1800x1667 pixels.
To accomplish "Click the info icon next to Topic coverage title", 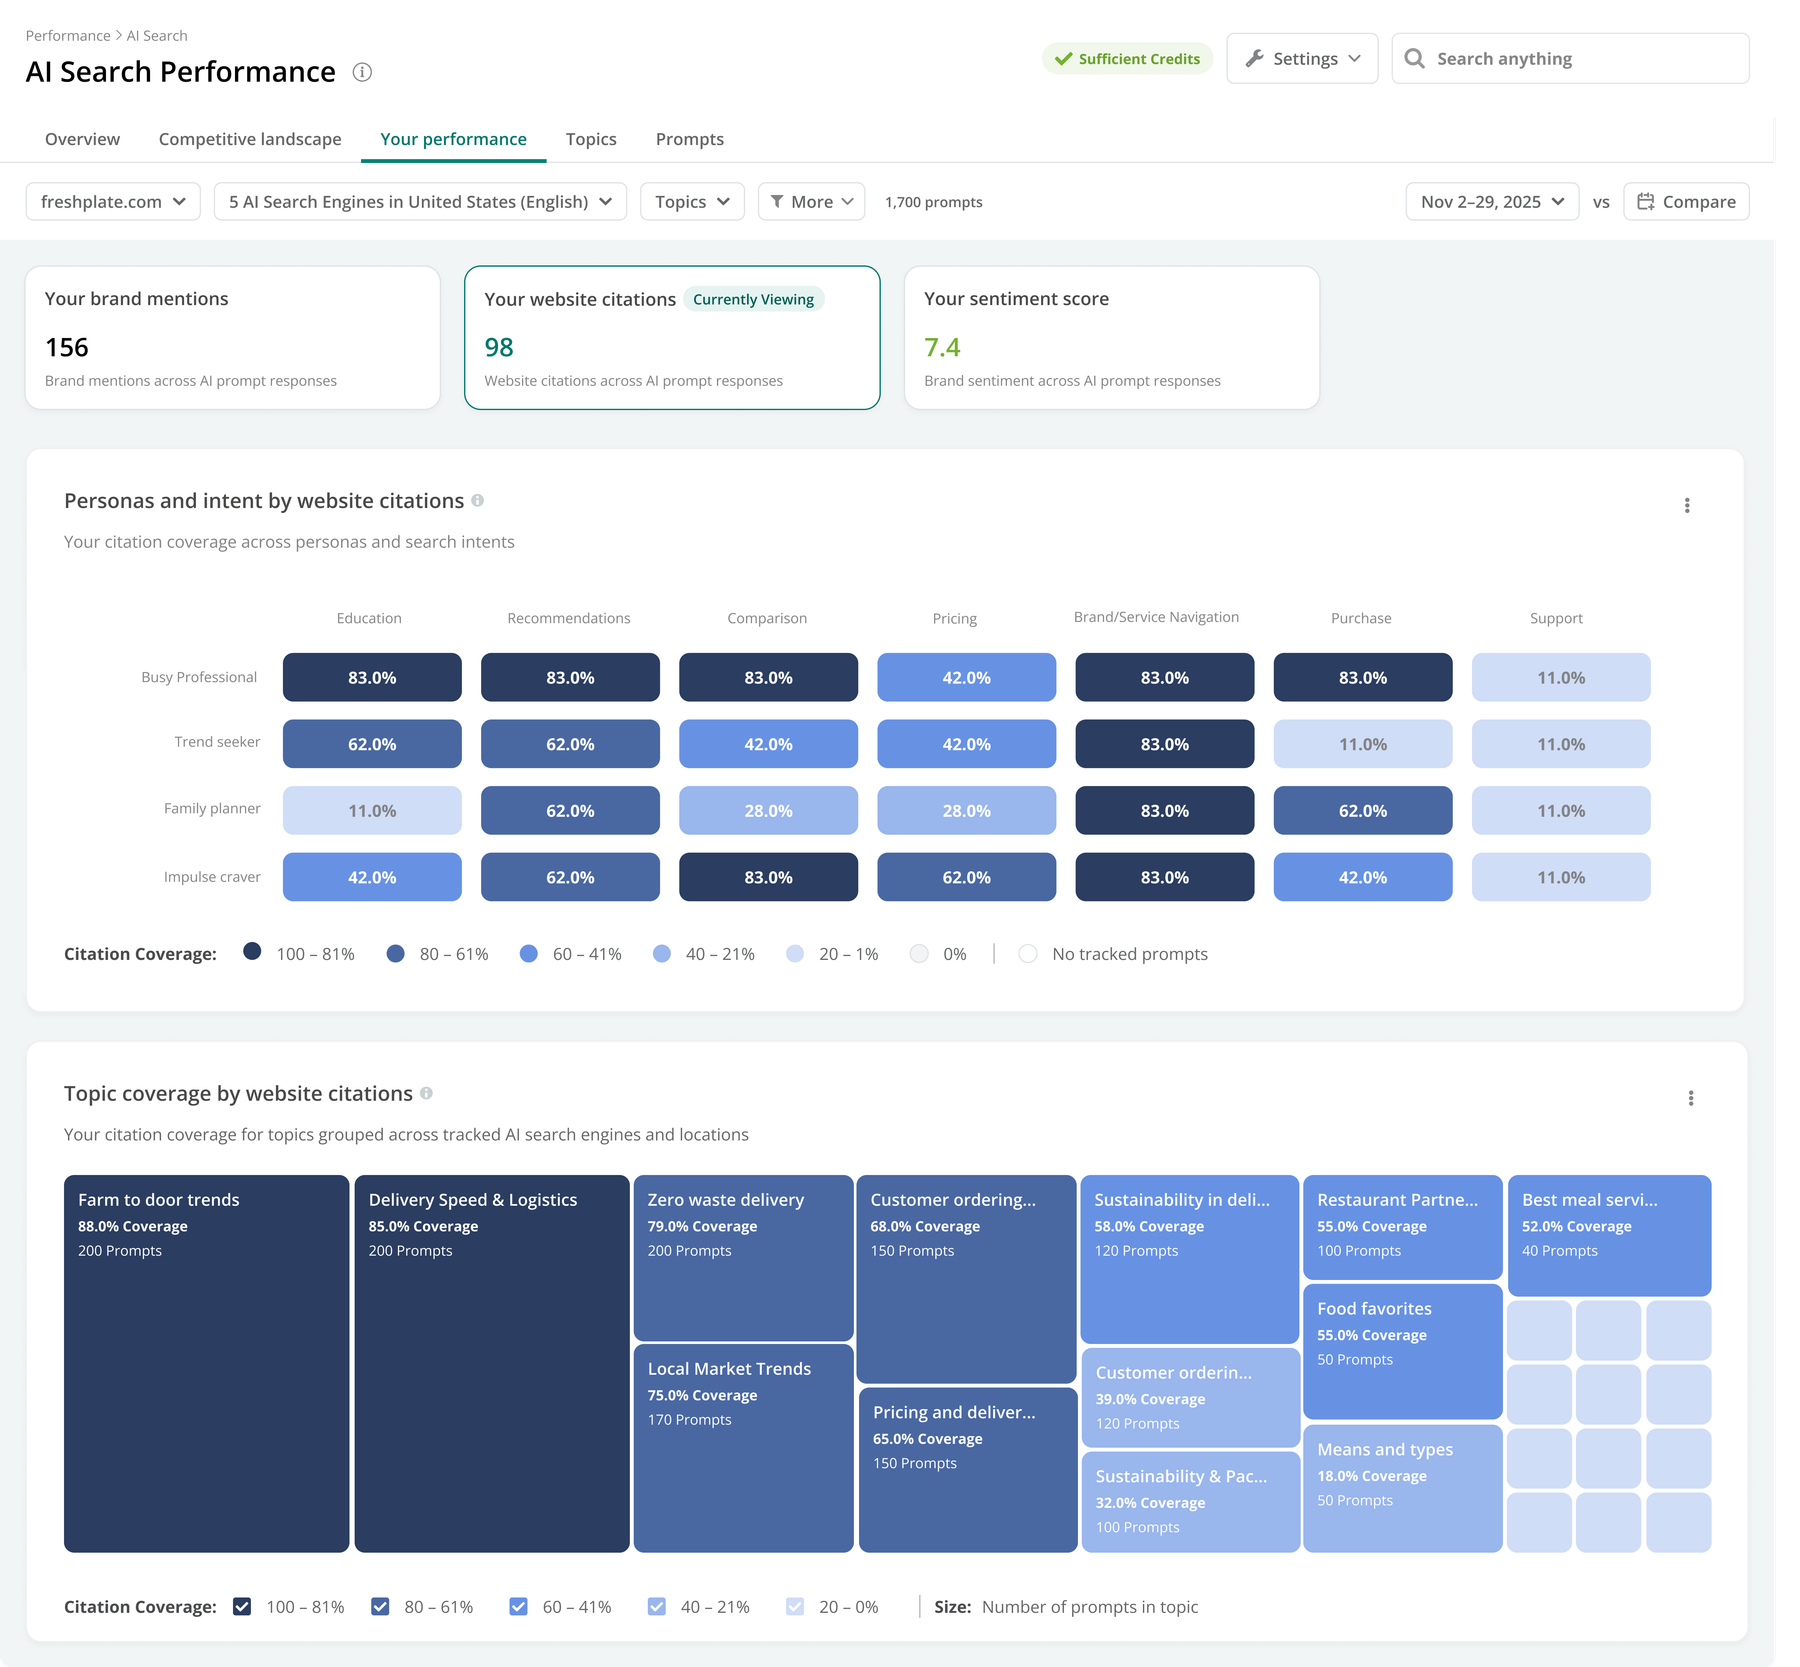I will coord(427,1093).
